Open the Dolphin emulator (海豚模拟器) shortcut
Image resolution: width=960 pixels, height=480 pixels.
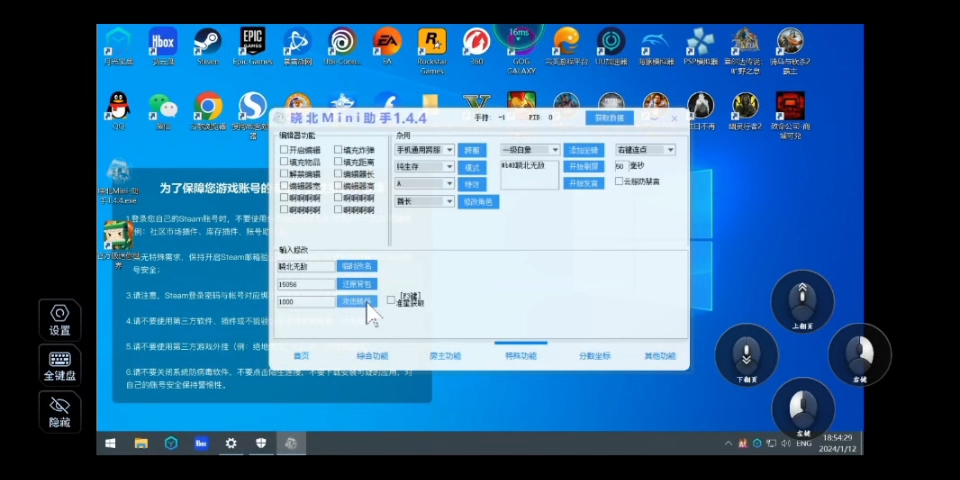[656, 46]
